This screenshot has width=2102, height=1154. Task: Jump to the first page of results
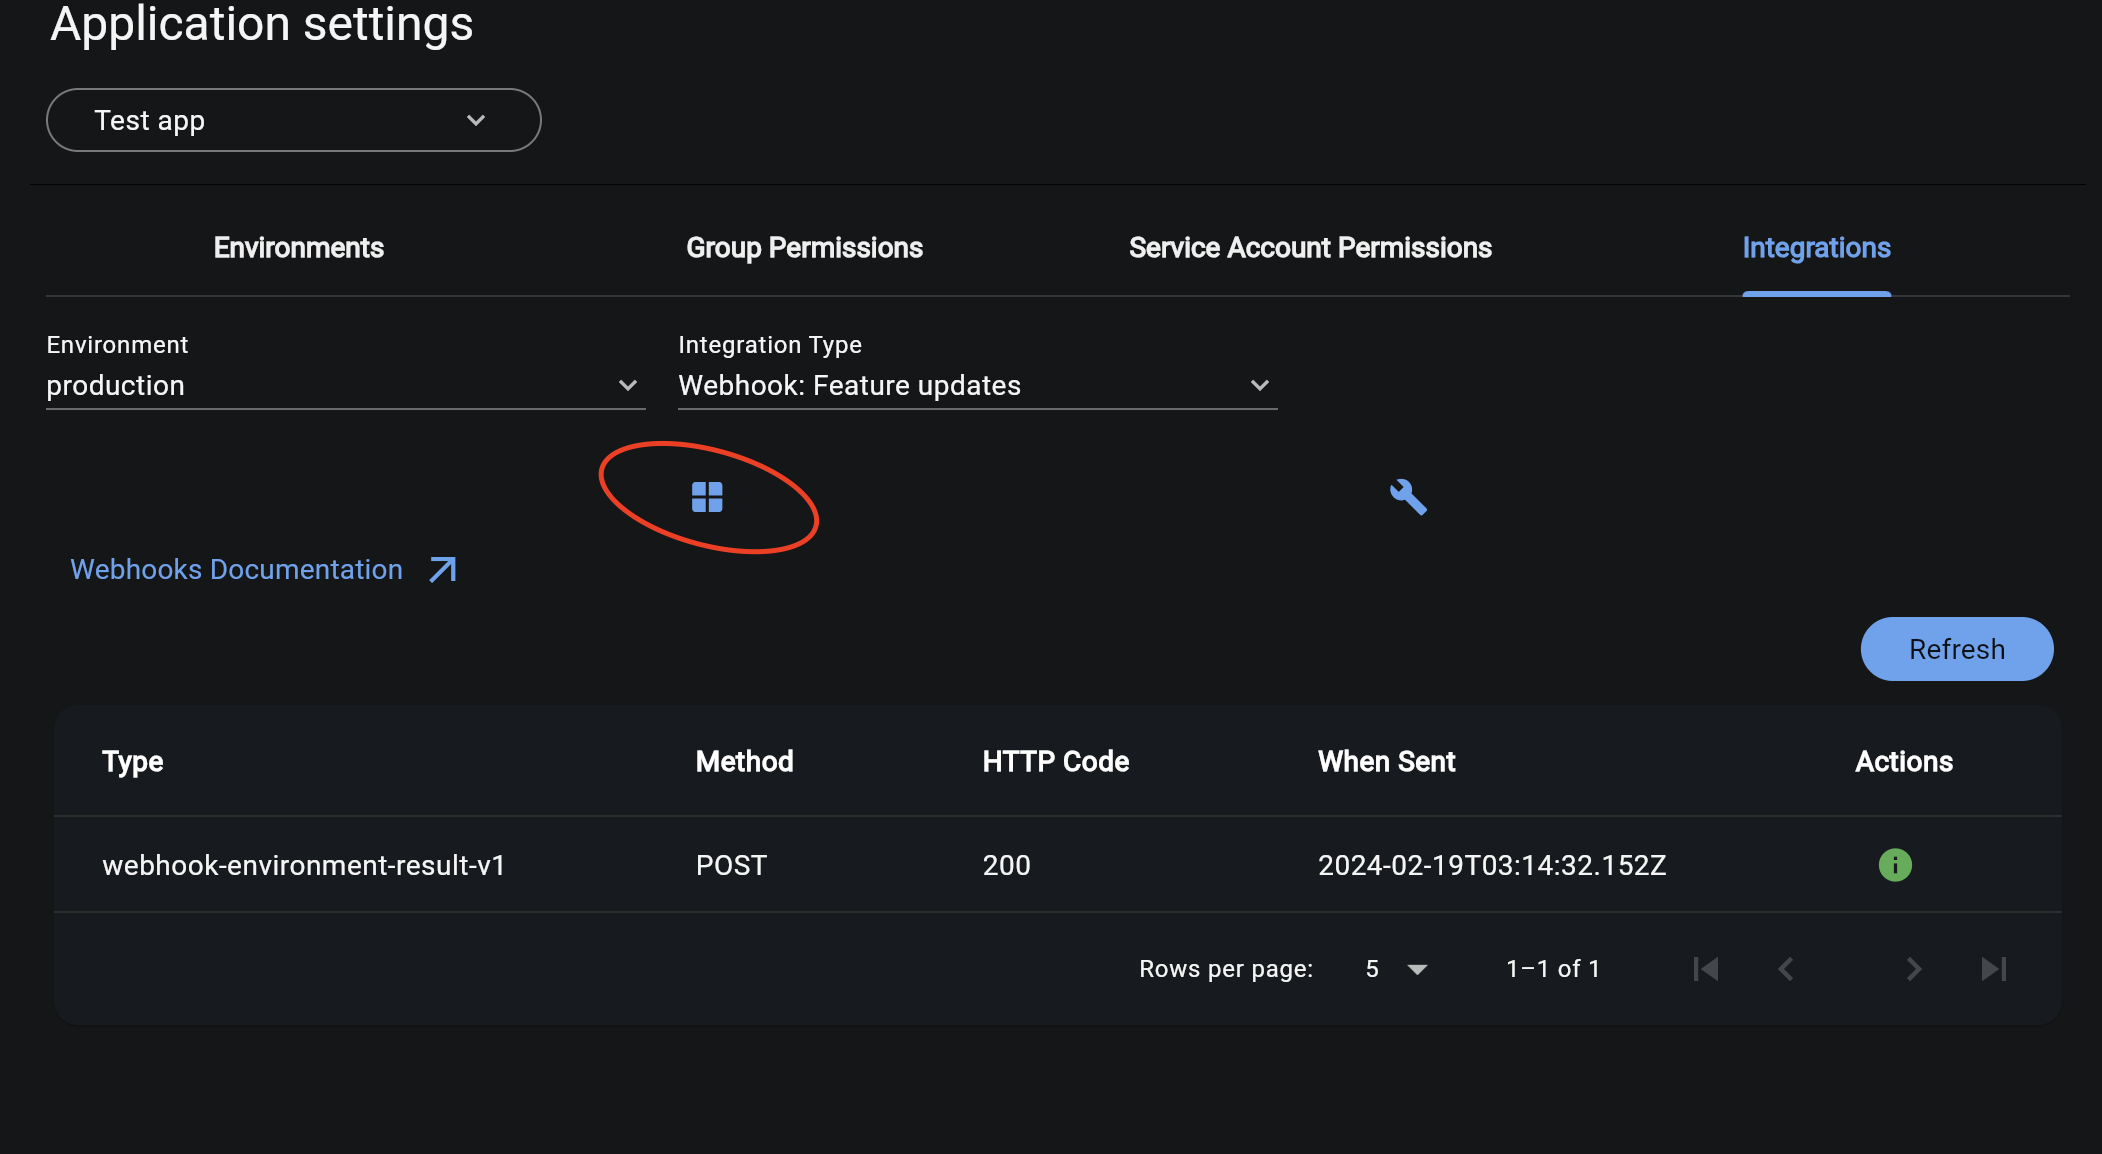pos(1705,968)
